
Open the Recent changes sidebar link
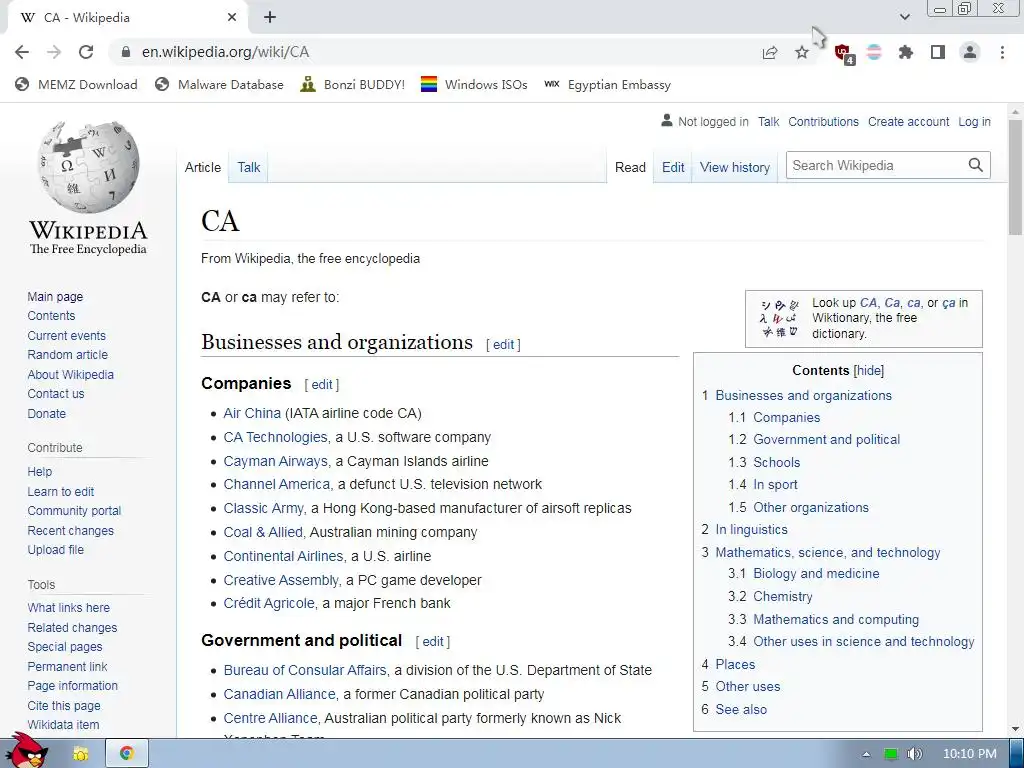71,530
